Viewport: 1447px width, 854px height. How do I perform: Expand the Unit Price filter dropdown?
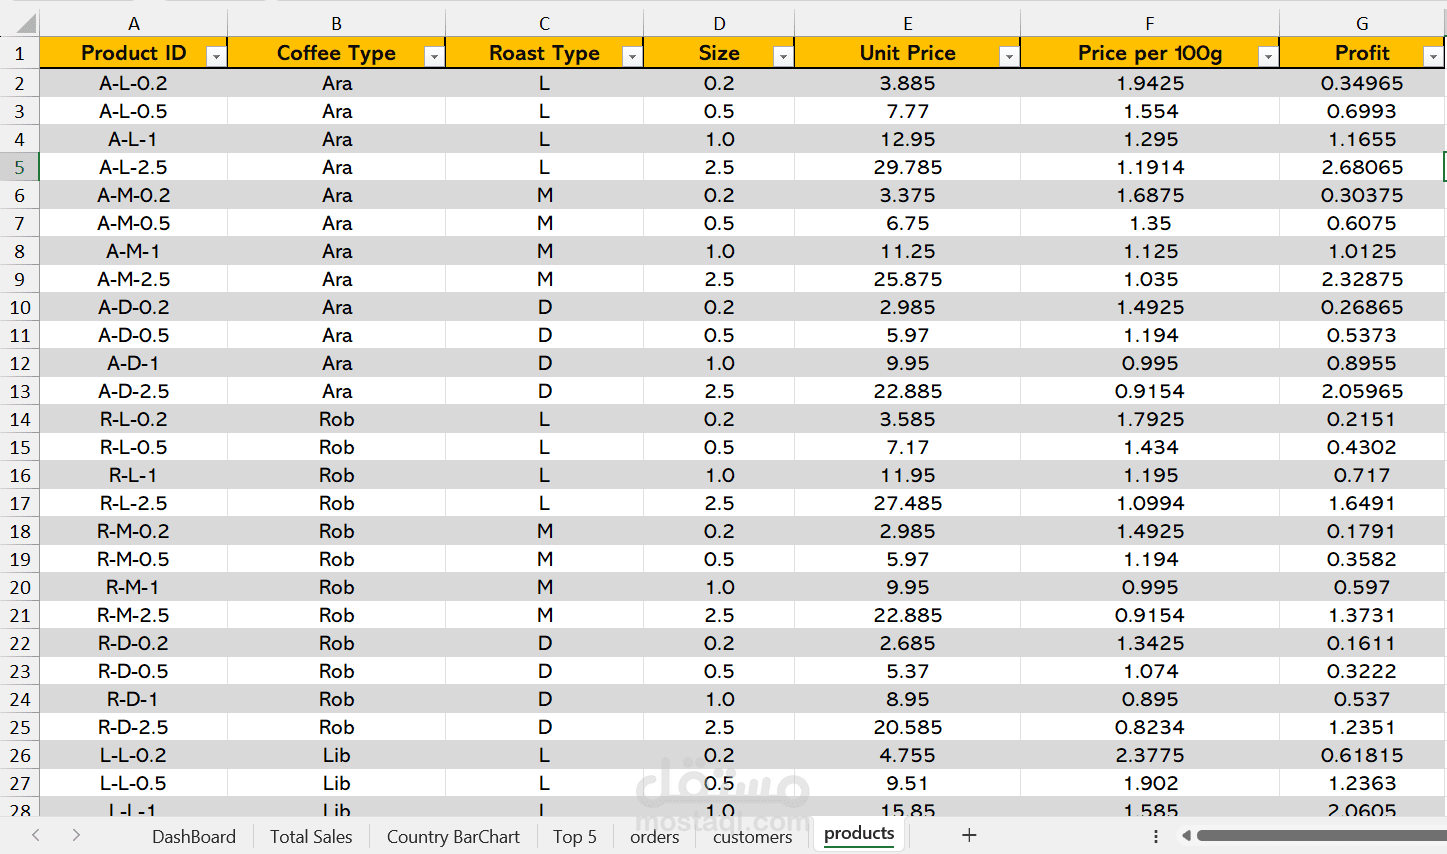[x=1009, y=57]
